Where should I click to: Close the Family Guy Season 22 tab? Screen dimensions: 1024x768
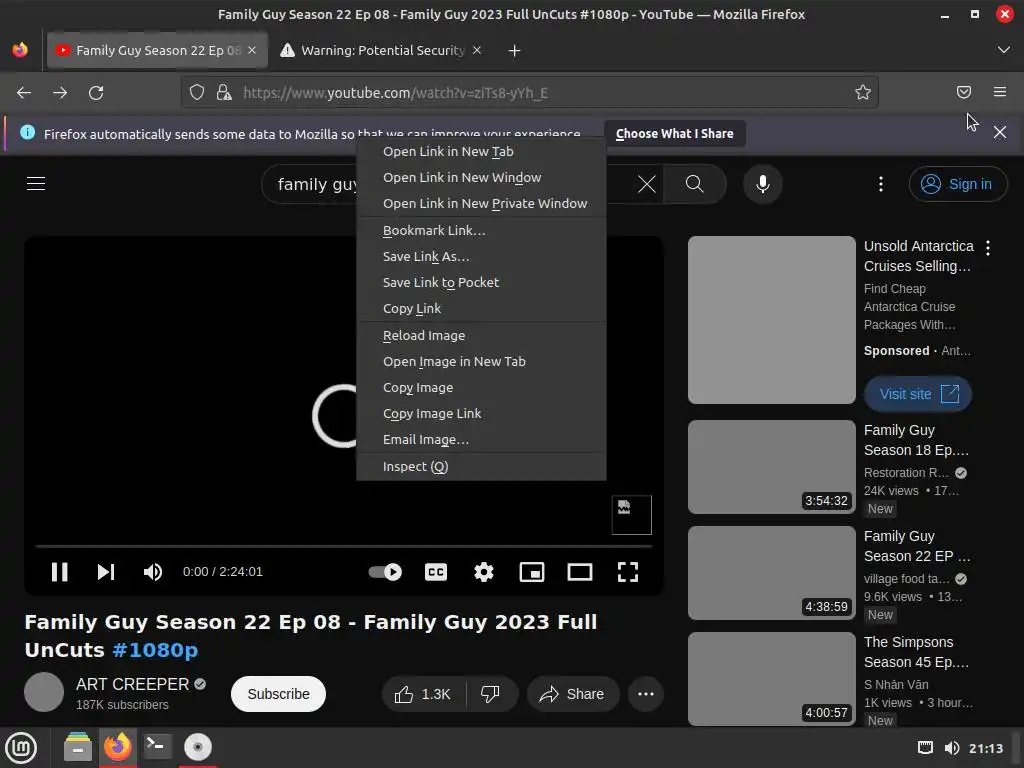[252, 50]
